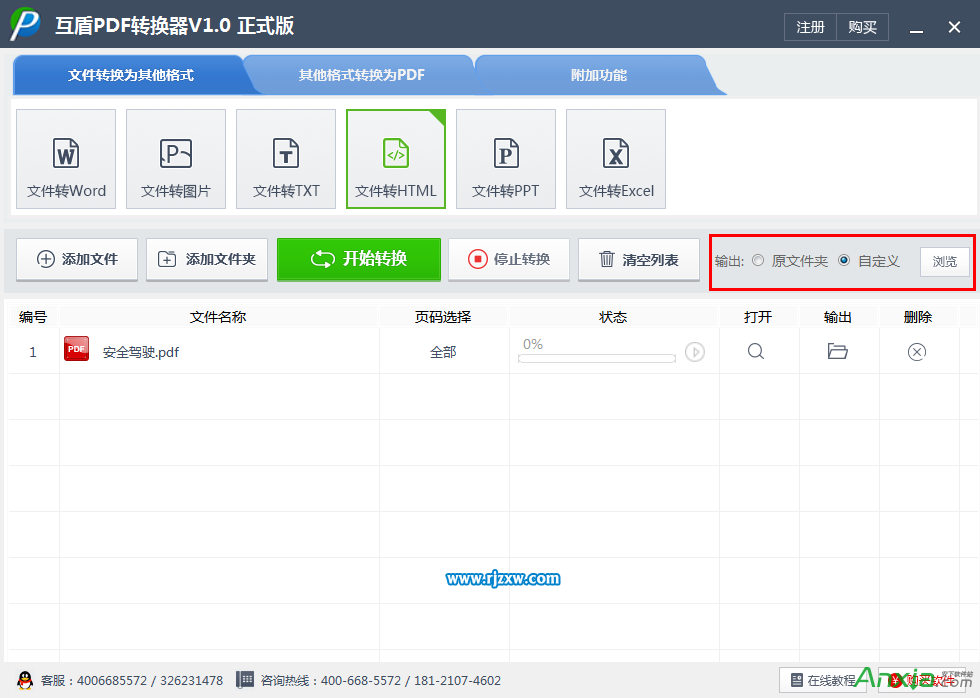Select the 文件转Excel conversion option
Image resolution: width=980 pixels, height=698 pixels.
(616, 159)
